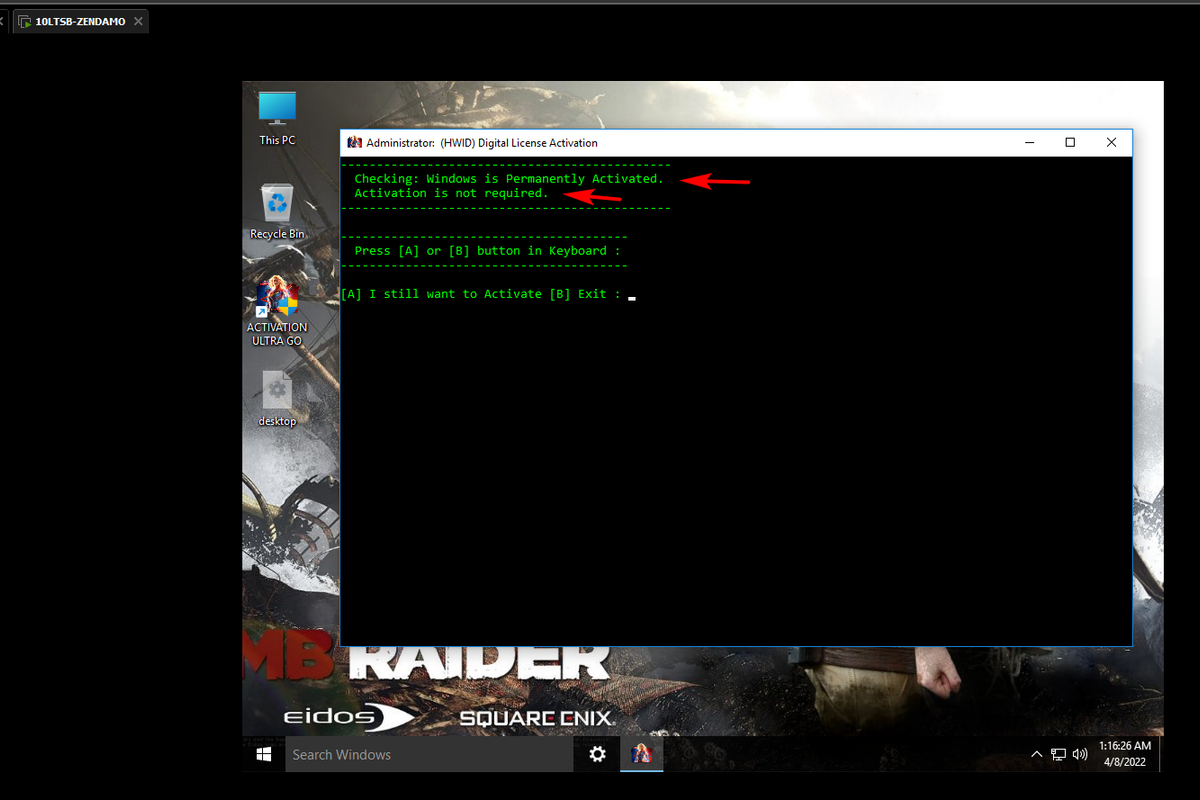Open the This PC desktop icon
This screenshot has width=1200, height=800.
click(277, 118)
